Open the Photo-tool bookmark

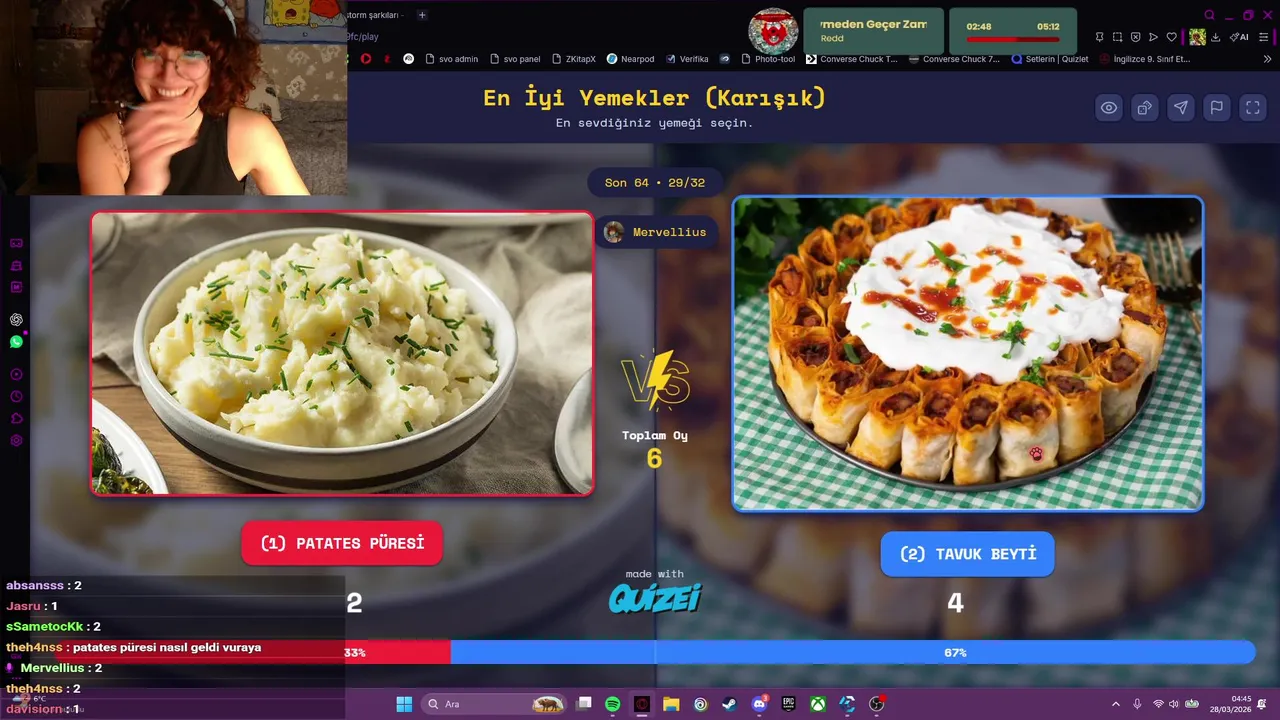(767, 59)
